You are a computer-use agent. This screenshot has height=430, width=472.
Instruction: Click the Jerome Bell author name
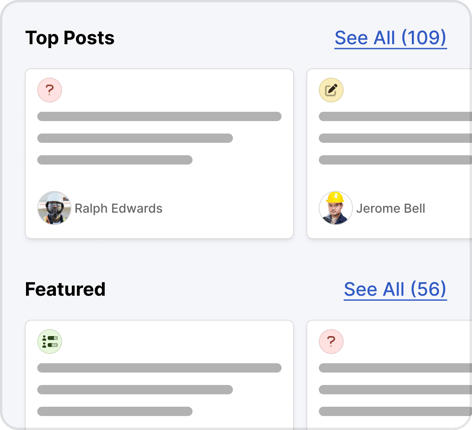coord(391,208)
